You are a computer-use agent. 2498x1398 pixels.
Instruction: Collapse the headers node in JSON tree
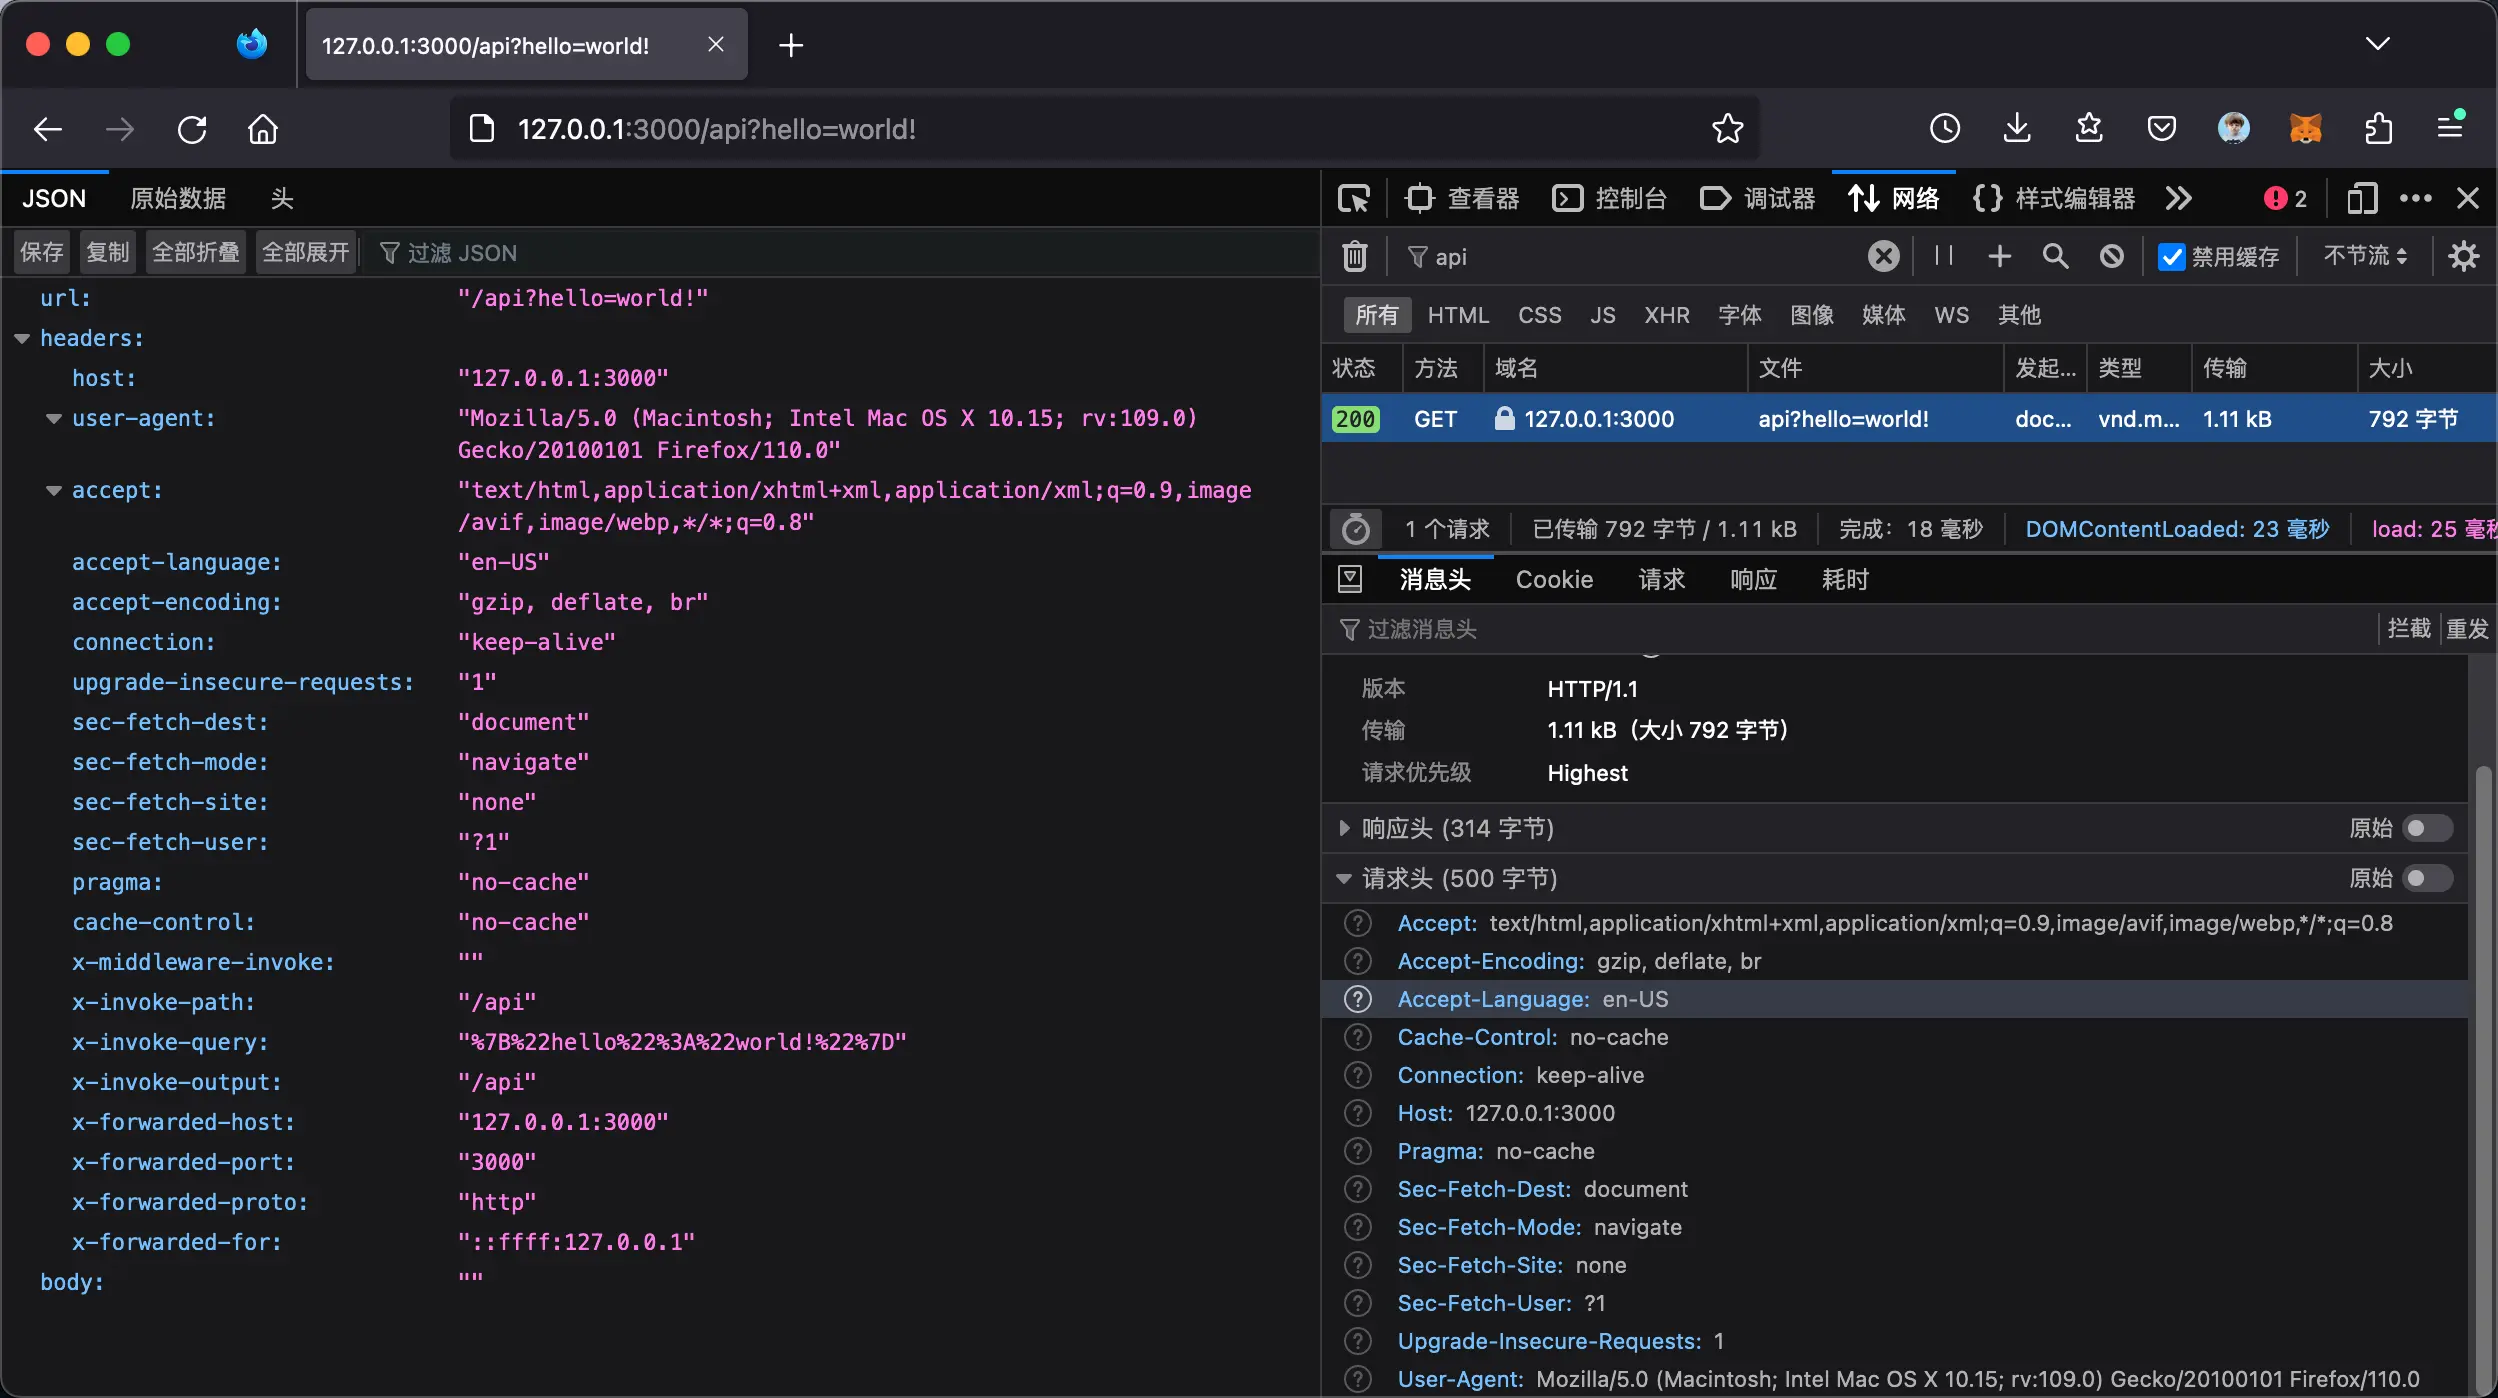pyautogui.click(x=22, y=339)
